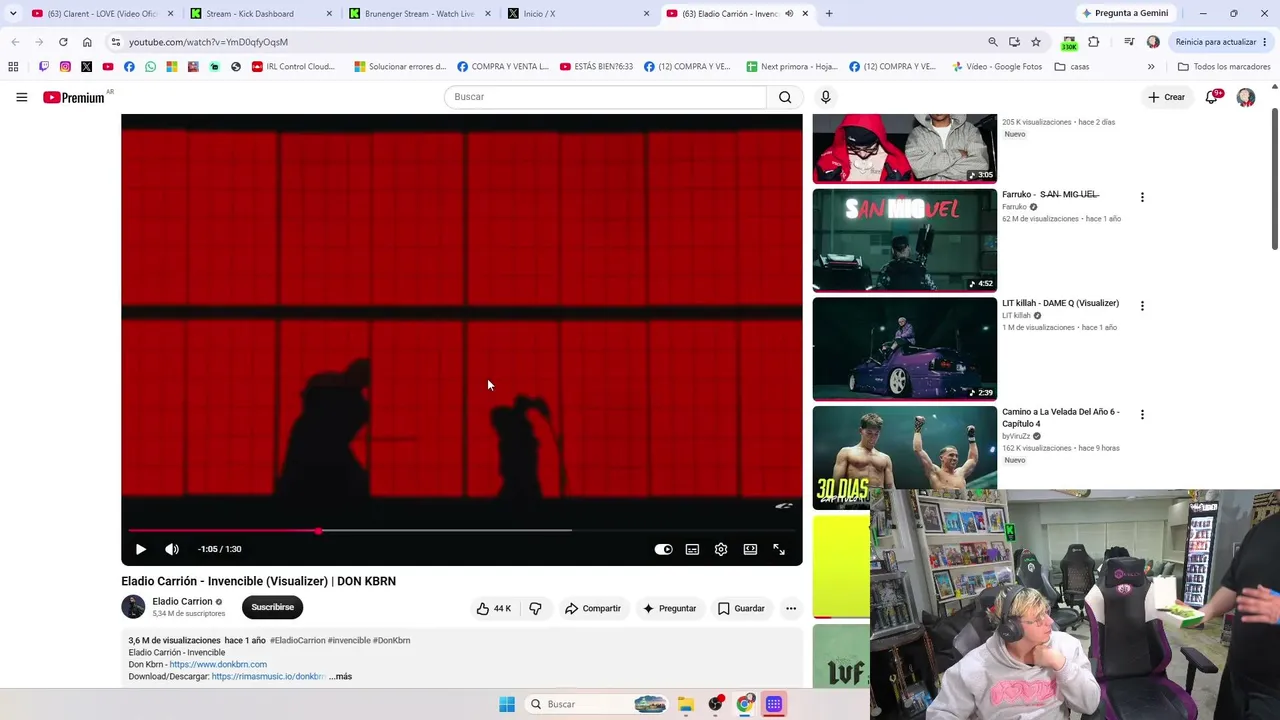Open YouTube guide hamburger menu

point(22,97)
